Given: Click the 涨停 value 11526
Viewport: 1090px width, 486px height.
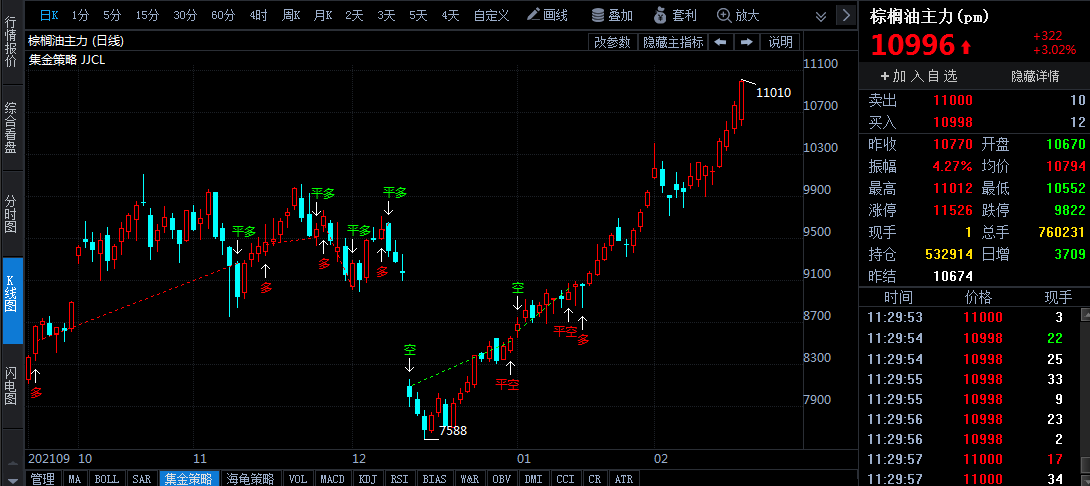Looking at the screenshot, I should [953, 210].
